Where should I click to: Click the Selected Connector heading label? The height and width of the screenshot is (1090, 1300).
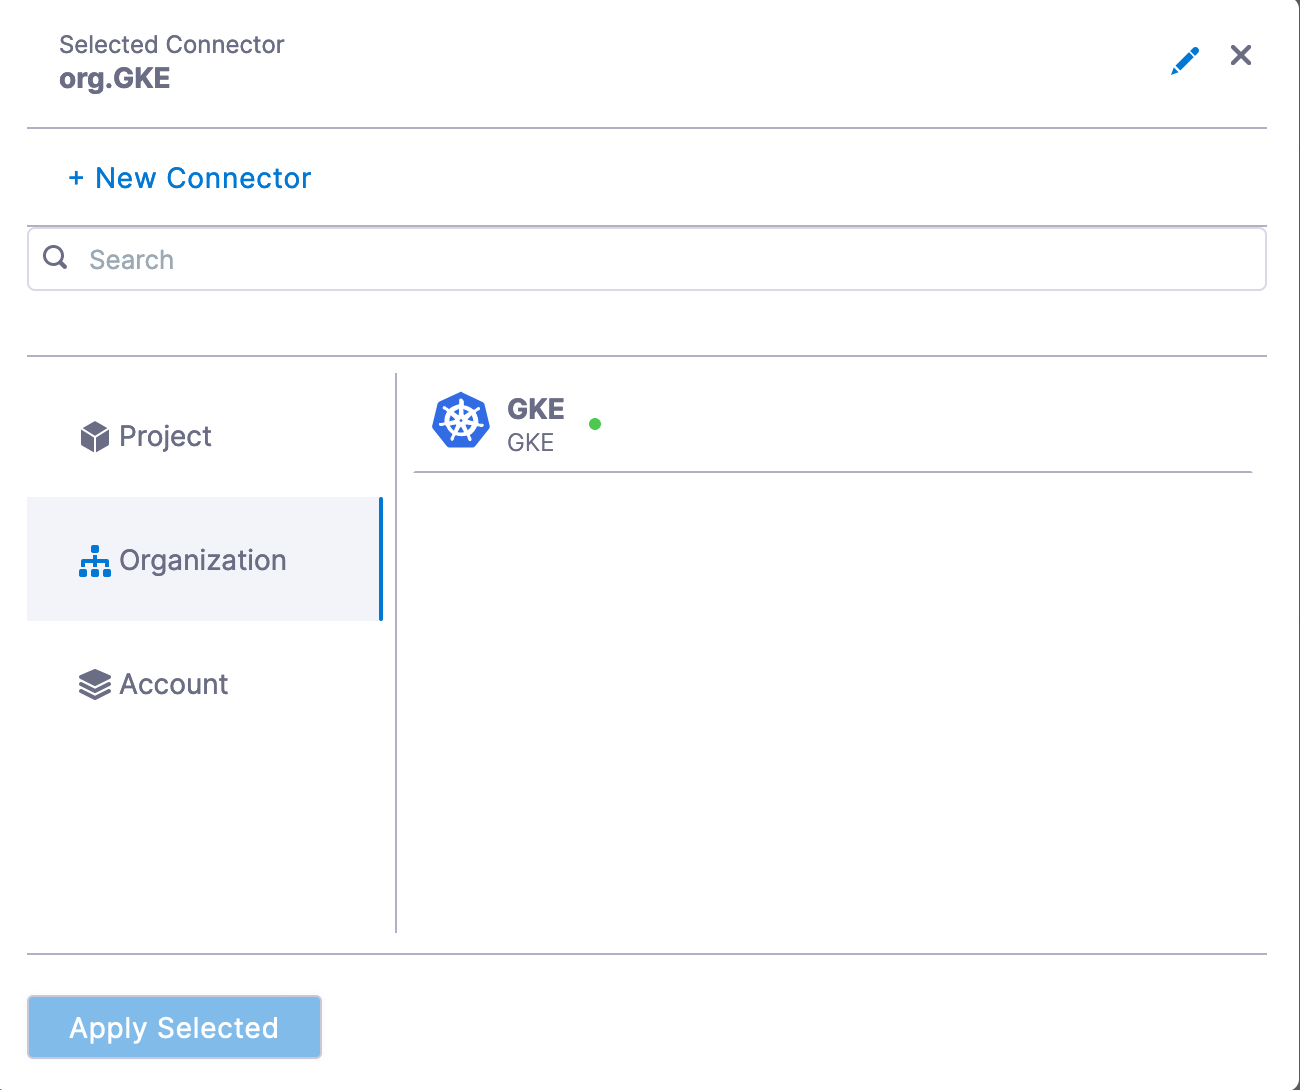coord(172,45)
